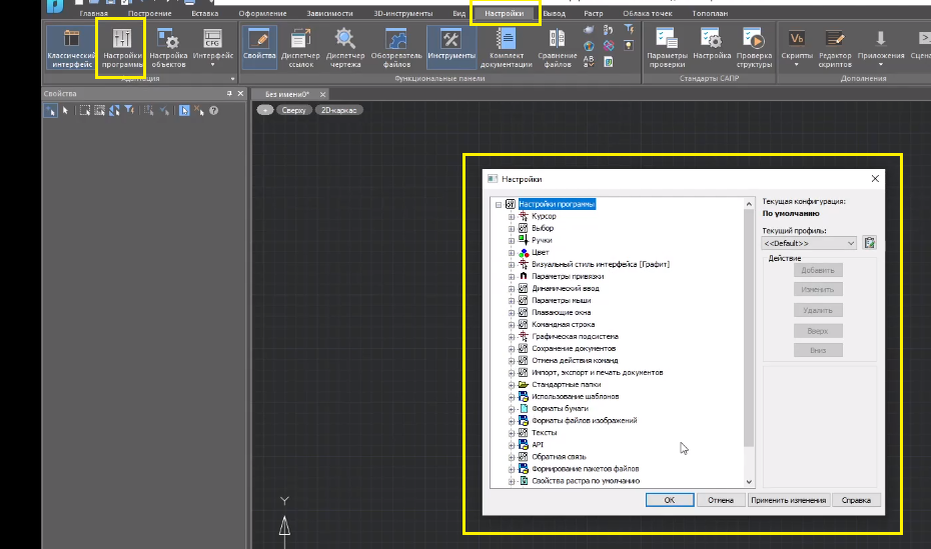Viewport: 931px width, 549px height.
Task: Open Диспетчер чертежа panel
Action: click(345, 47)
